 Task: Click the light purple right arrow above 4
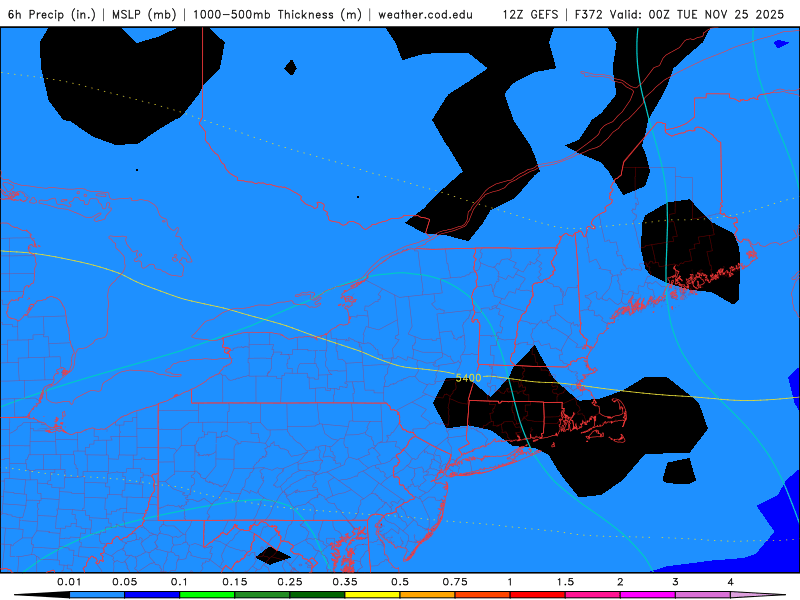(758, 595)
